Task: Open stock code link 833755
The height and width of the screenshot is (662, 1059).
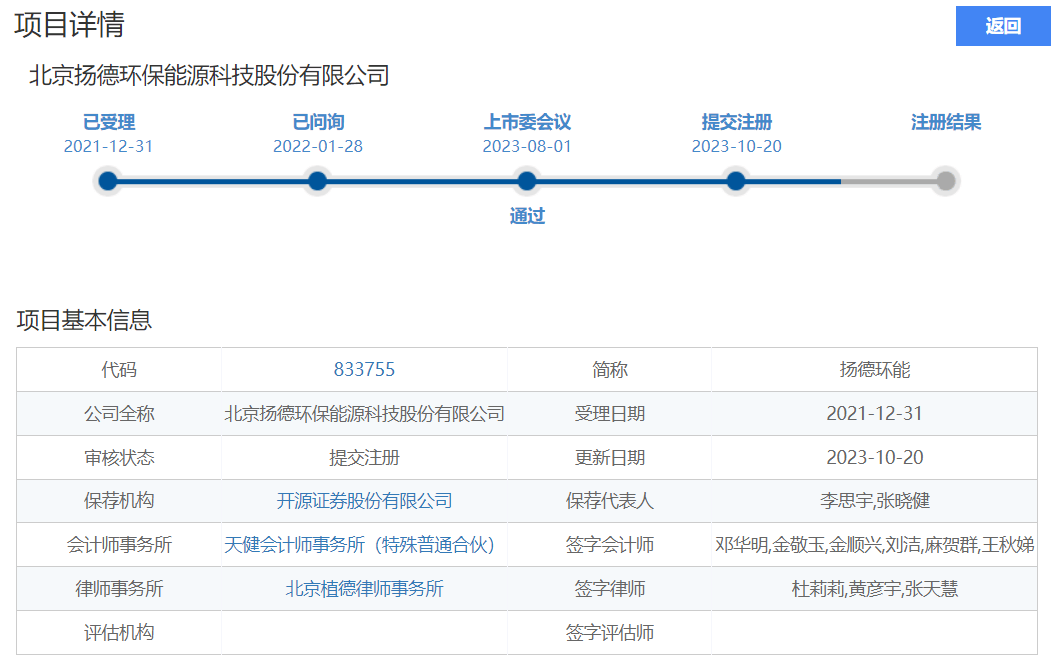Action: pos(364,370)
